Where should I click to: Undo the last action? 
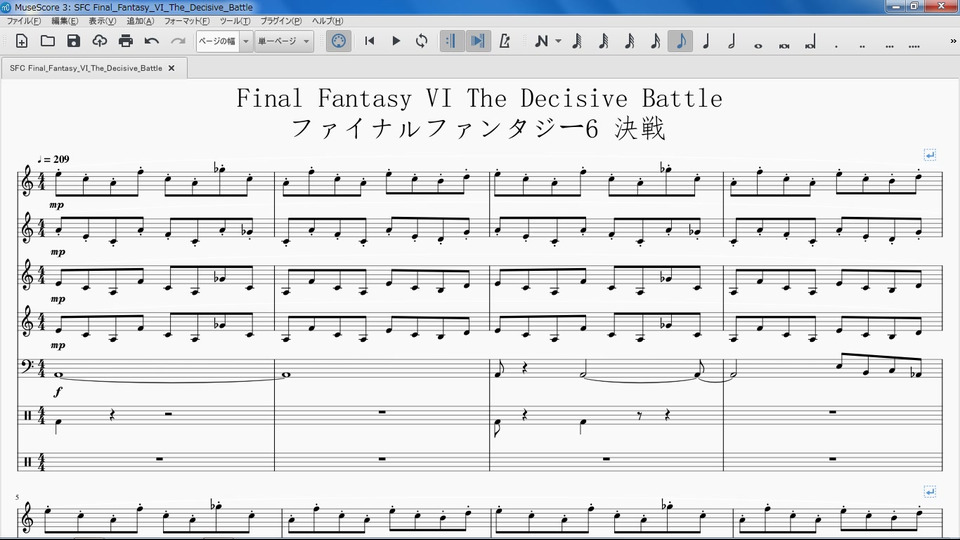coord(151,41)
